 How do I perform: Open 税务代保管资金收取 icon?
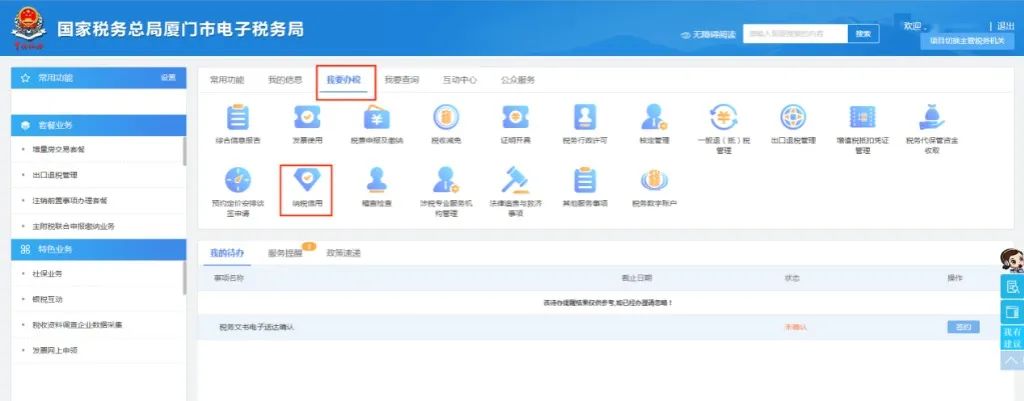click(930, 119)
